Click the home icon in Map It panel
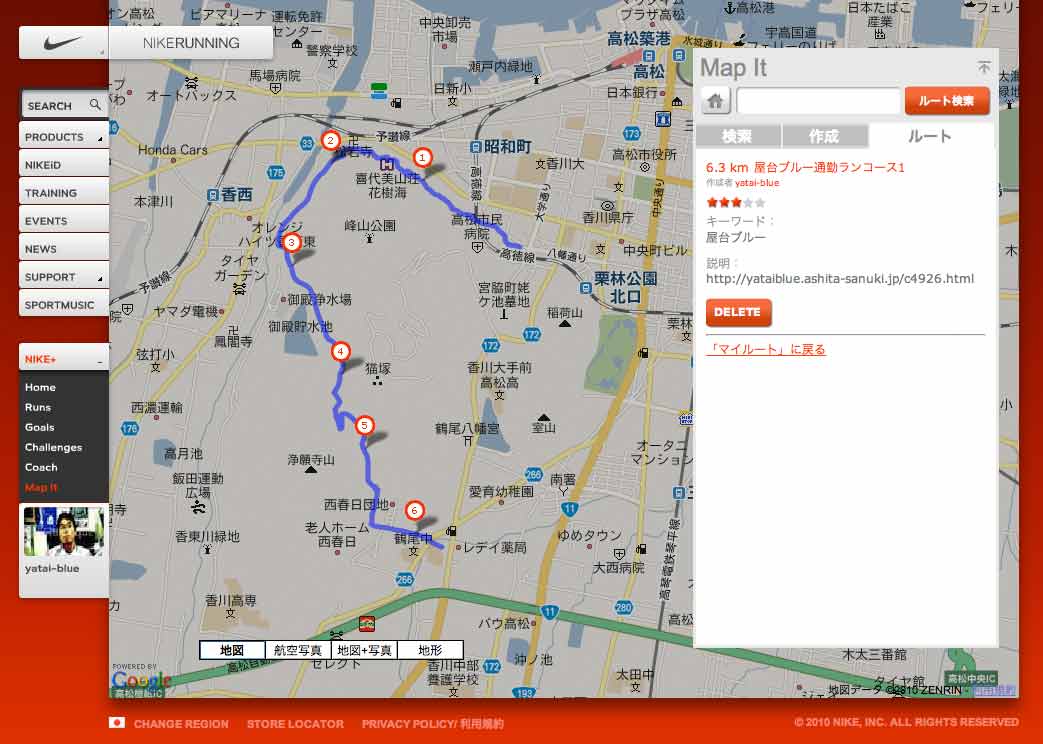This screenshot has height=744, width=1043. pos(716,101)
